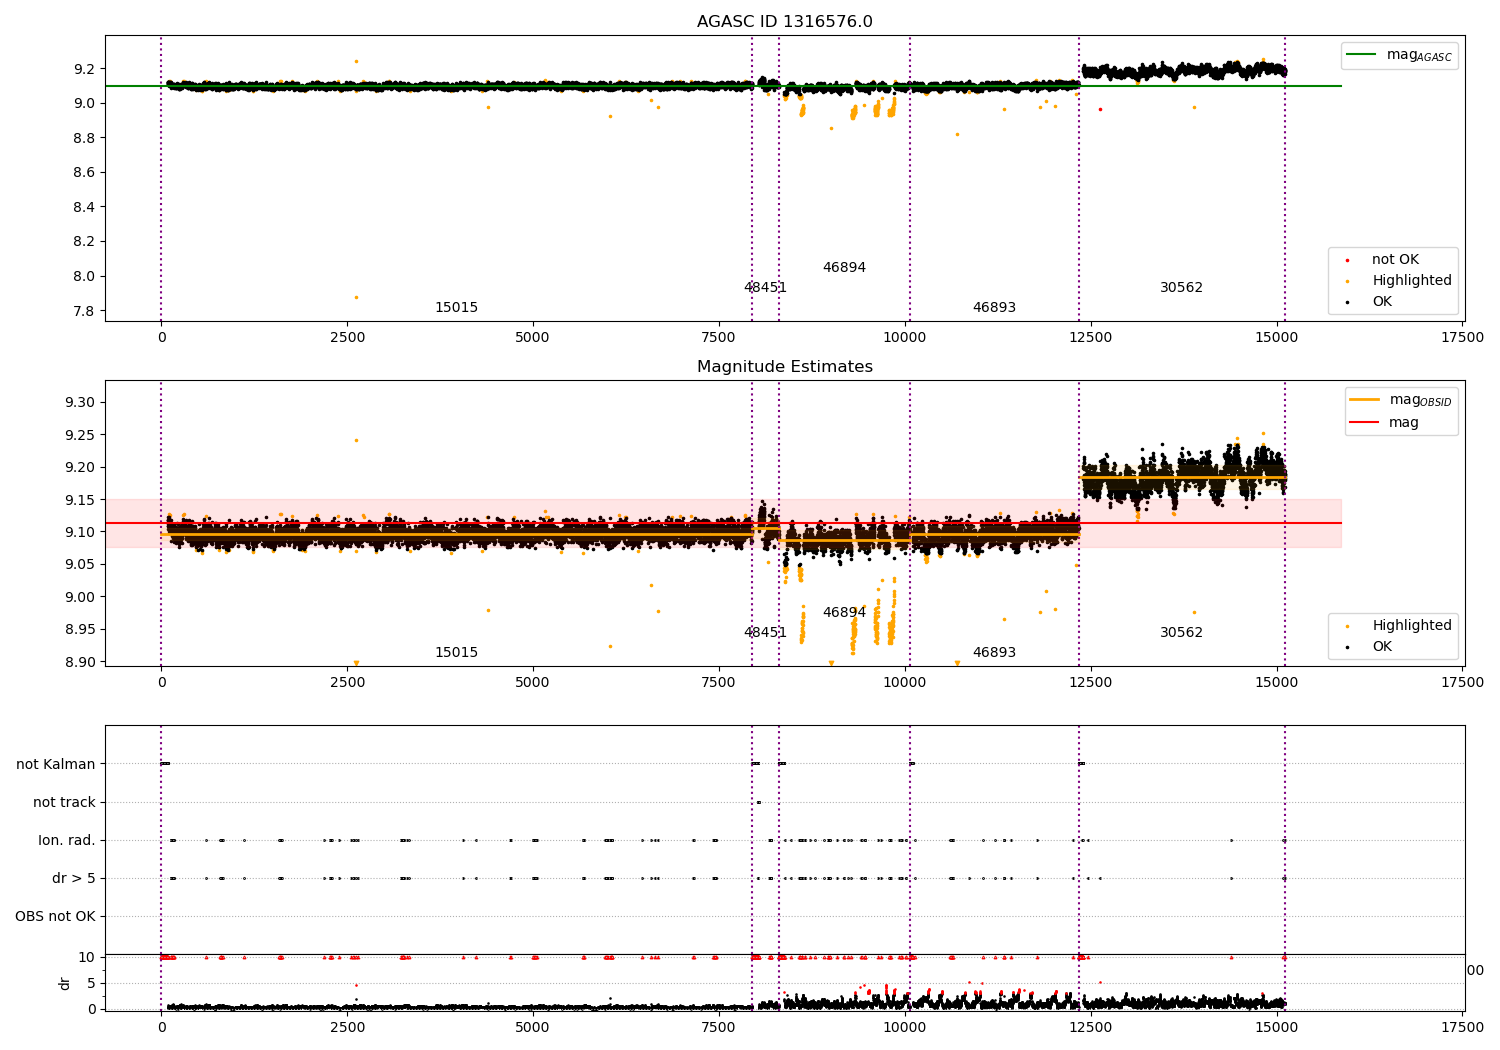The image size is (1500, 1050).
Task: Click obsid label 30562 in Magnitude Estimates plot
Action: [1181, 633]
